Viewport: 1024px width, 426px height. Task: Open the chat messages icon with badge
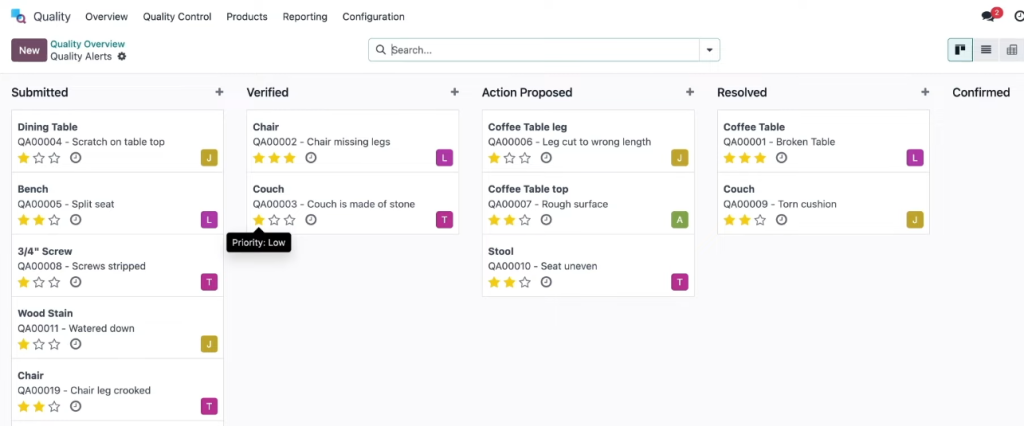tap(990, 16)
